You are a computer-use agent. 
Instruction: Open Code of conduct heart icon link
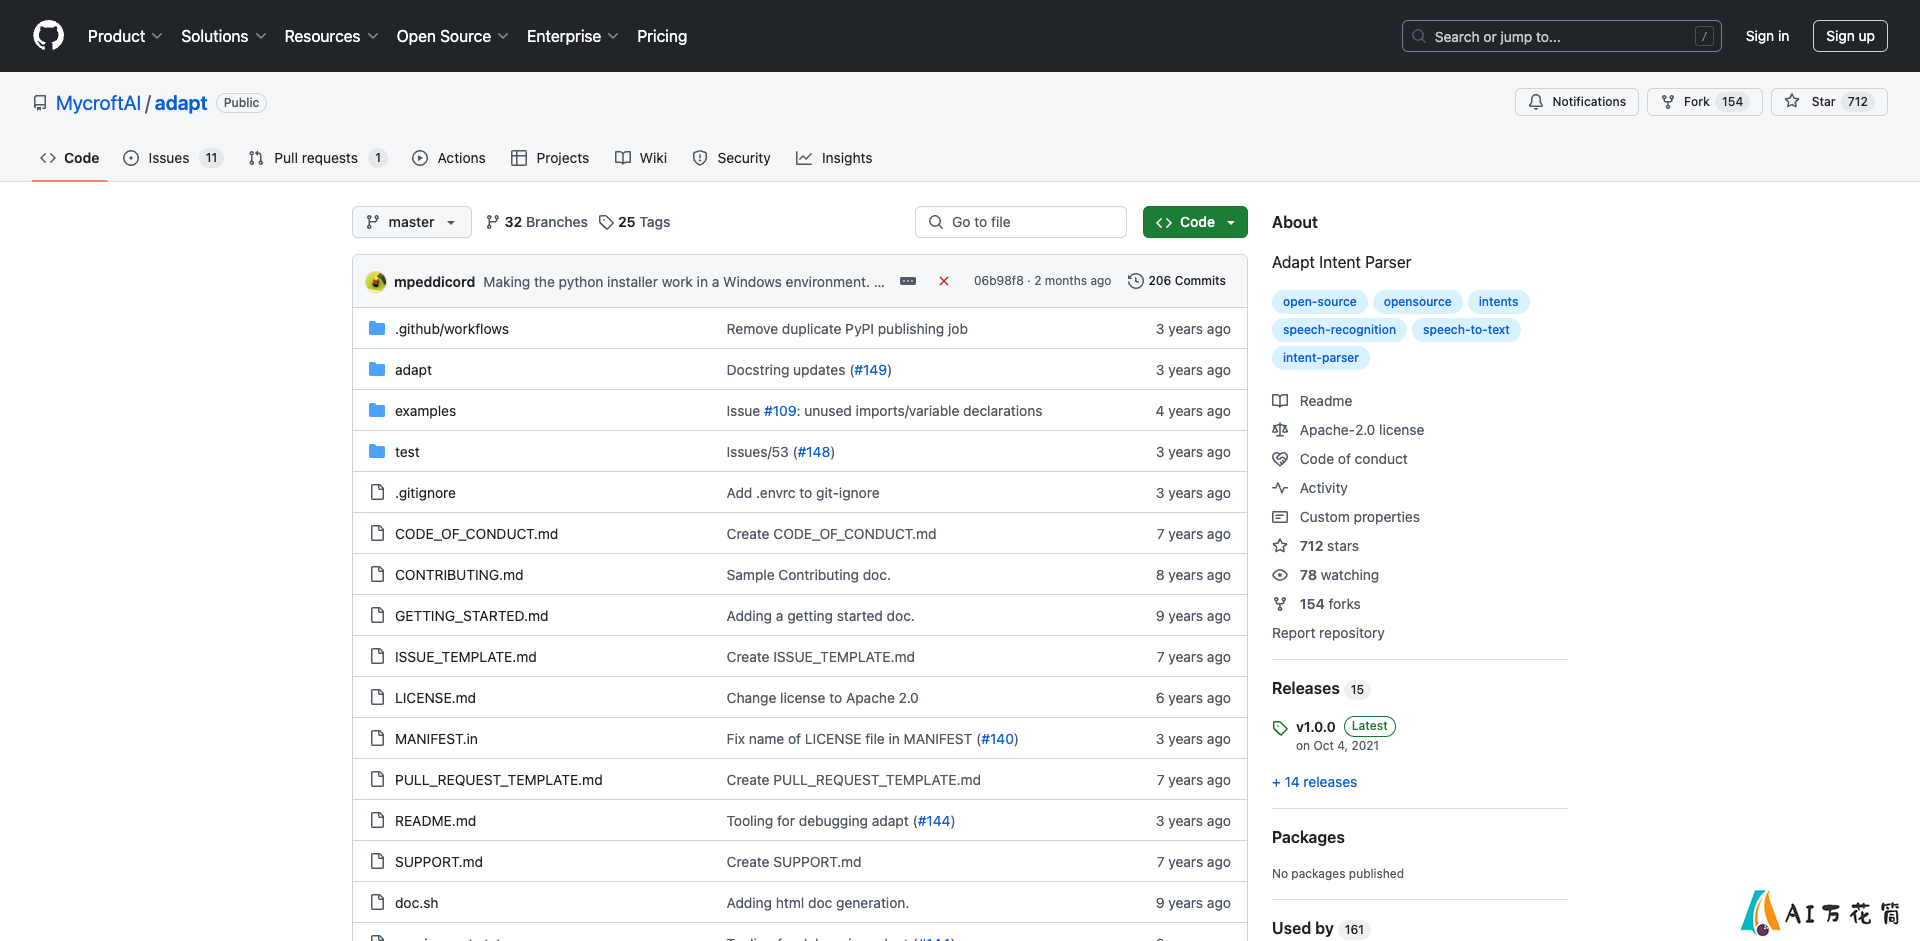click(x=1280, y=459)
